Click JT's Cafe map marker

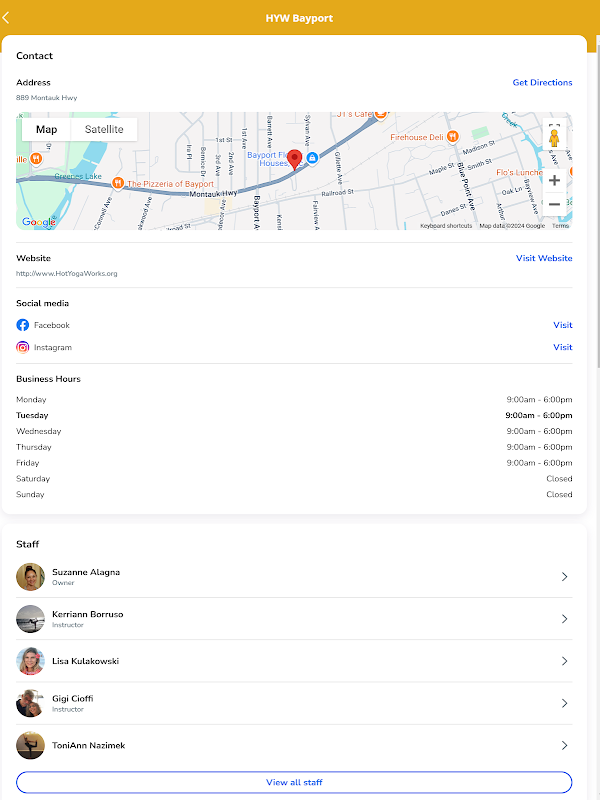point(381,115)
